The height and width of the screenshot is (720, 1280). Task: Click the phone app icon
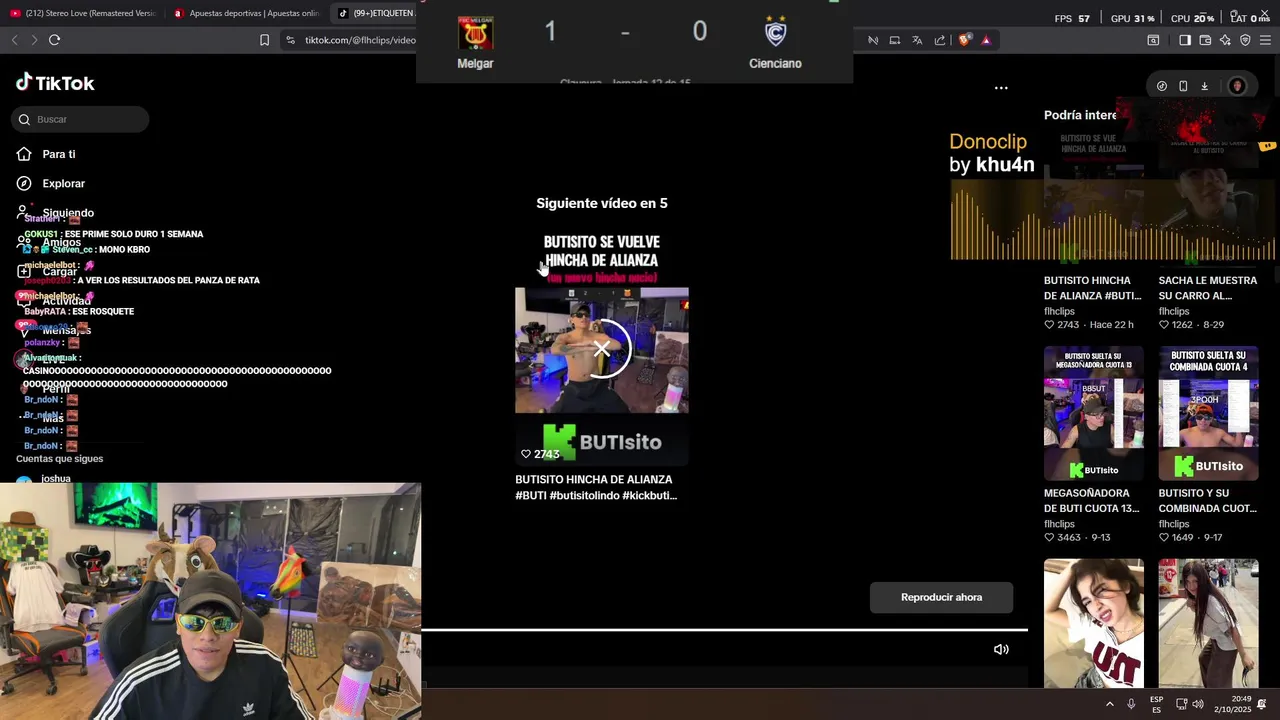click(1183, 86)
